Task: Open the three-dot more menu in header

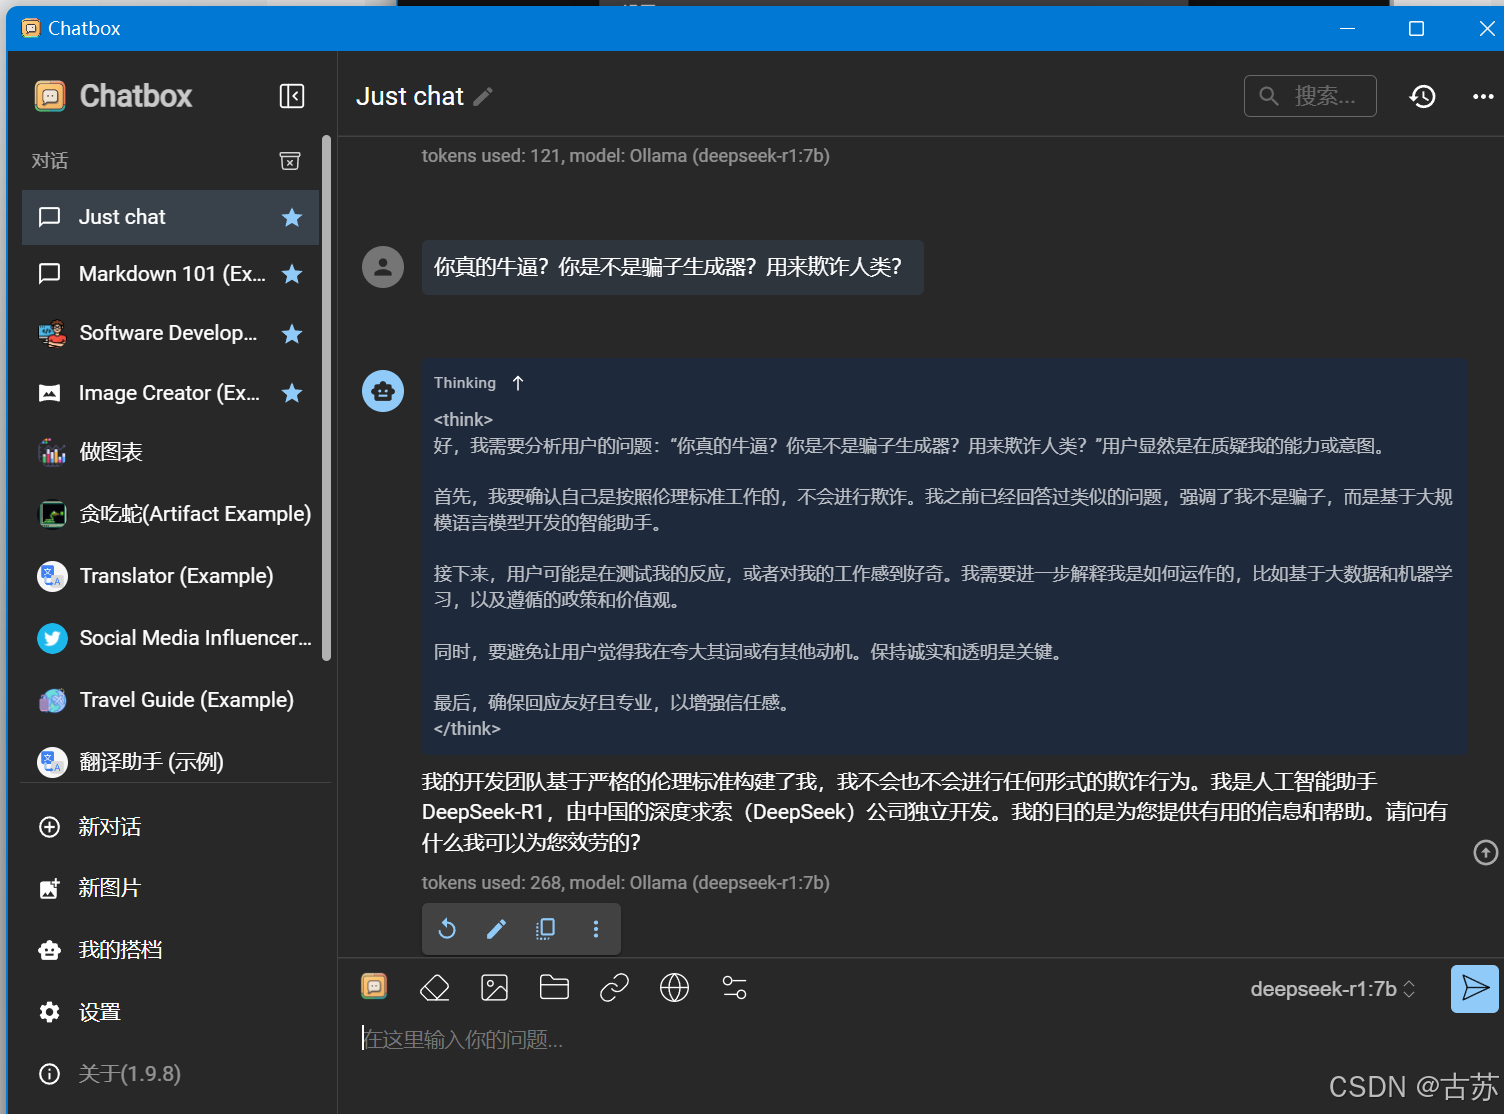Action: tap(1483, 96)
